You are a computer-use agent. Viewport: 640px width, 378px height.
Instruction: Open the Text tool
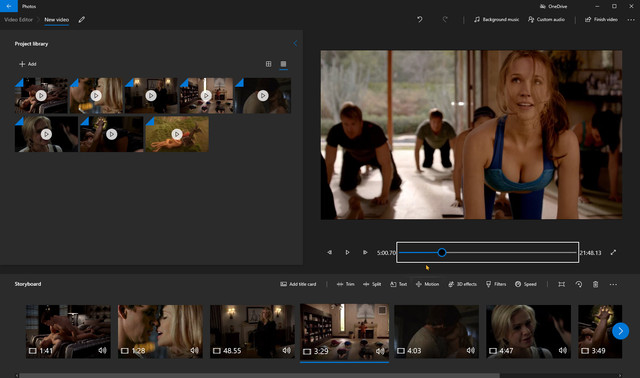(x=399, y=284)
